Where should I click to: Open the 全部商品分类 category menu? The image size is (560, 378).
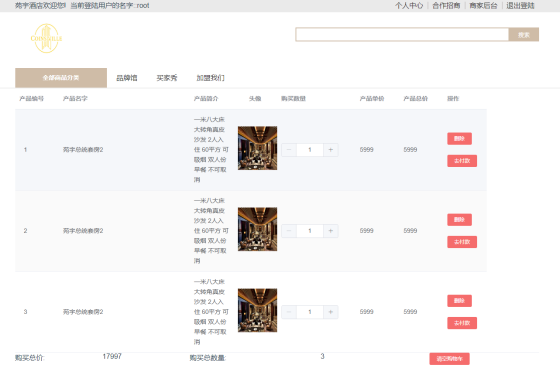point(61,78)
